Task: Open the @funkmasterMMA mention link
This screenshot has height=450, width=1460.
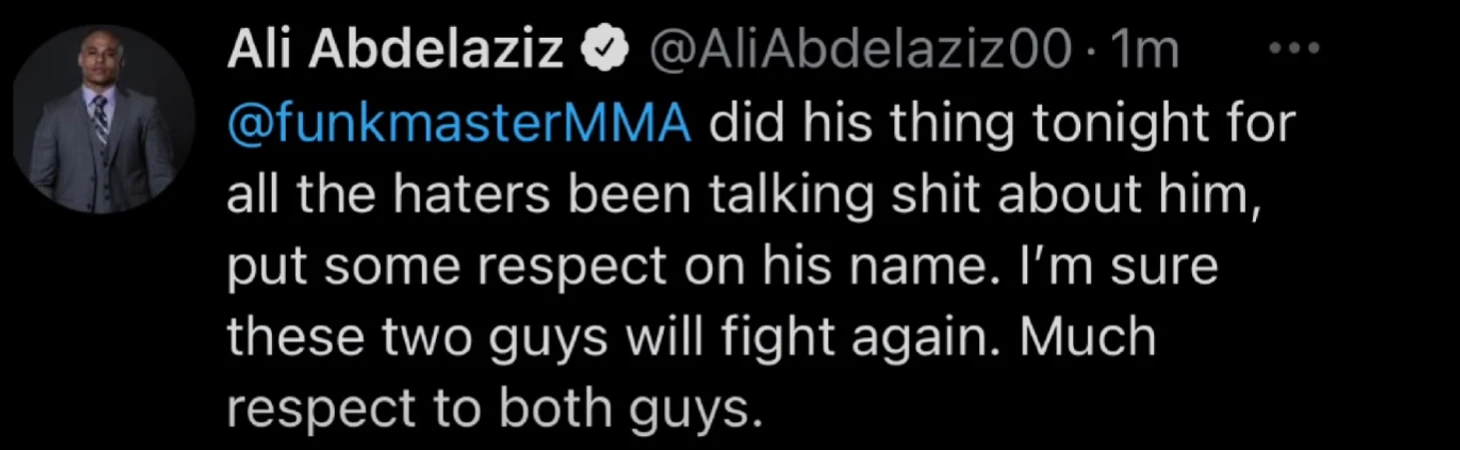Action: click(460, 124)
